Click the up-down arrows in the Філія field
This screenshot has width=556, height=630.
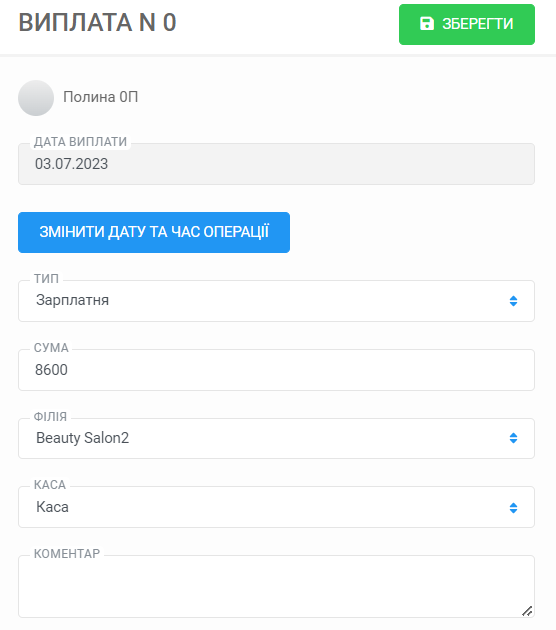pos(513,438)
